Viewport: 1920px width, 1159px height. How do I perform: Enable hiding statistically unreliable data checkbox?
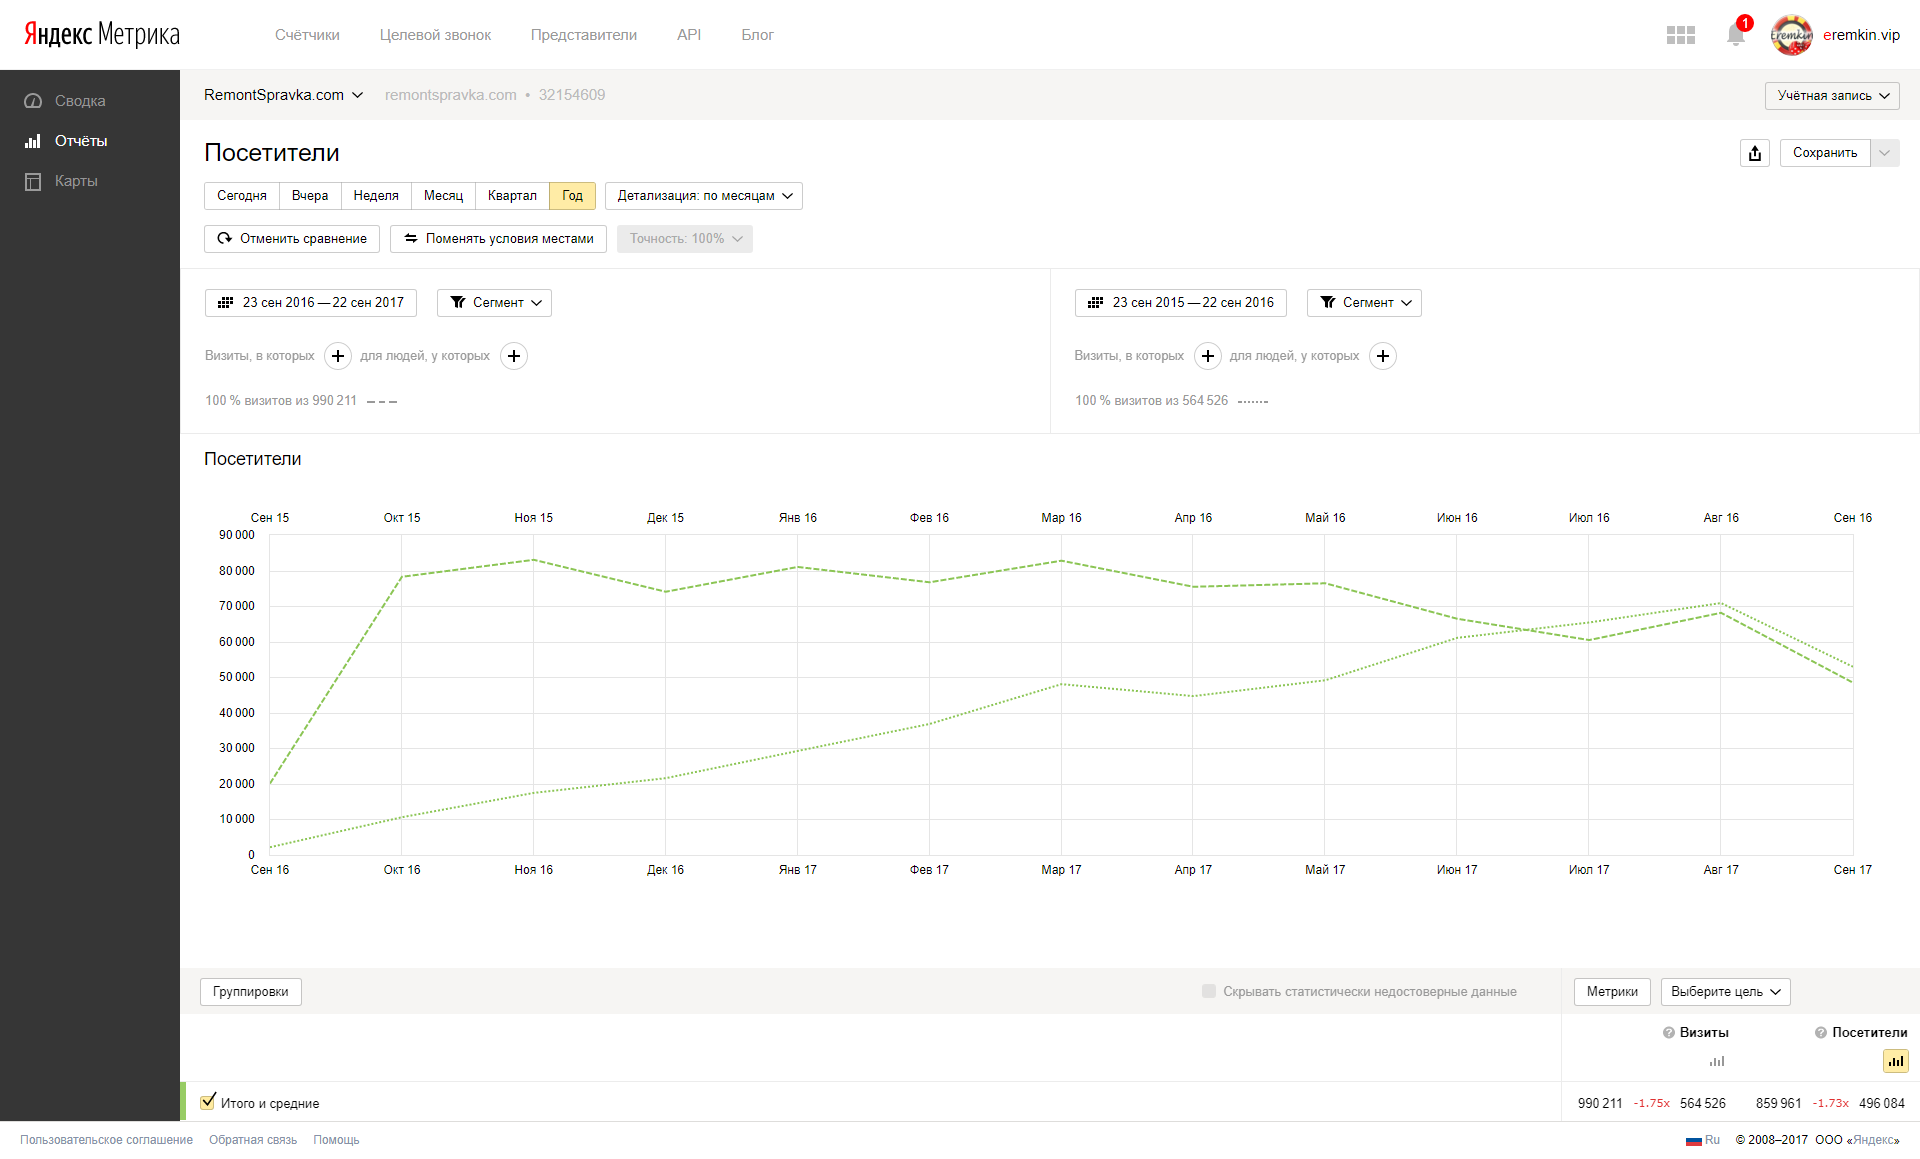tap(1209, 991)
